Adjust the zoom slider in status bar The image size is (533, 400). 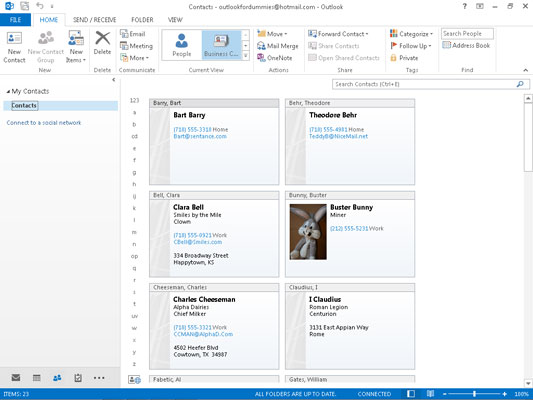click(x=474, y=394)
